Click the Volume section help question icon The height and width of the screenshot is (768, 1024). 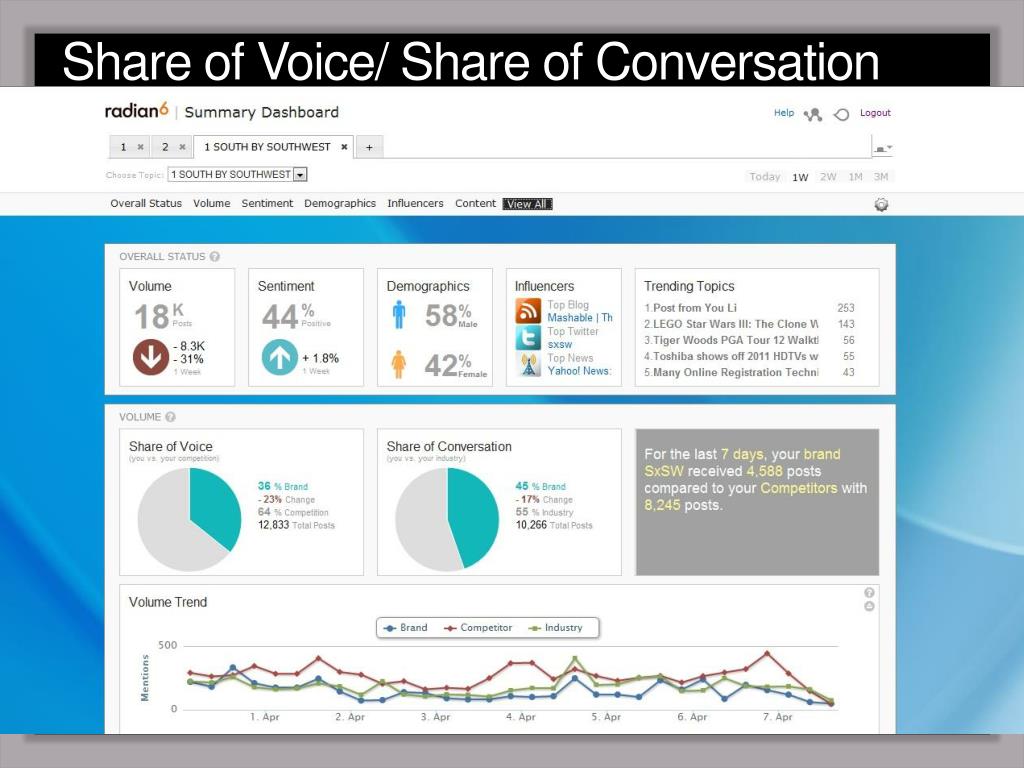coord(170,417)
